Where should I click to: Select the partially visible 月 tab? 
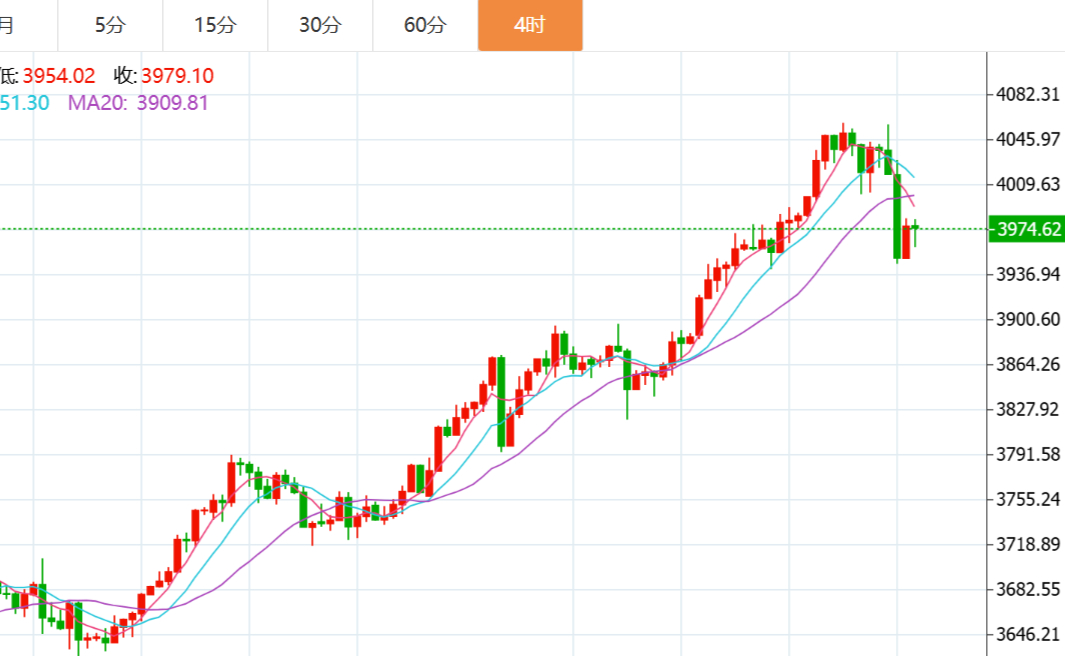(x=8, y=25)
